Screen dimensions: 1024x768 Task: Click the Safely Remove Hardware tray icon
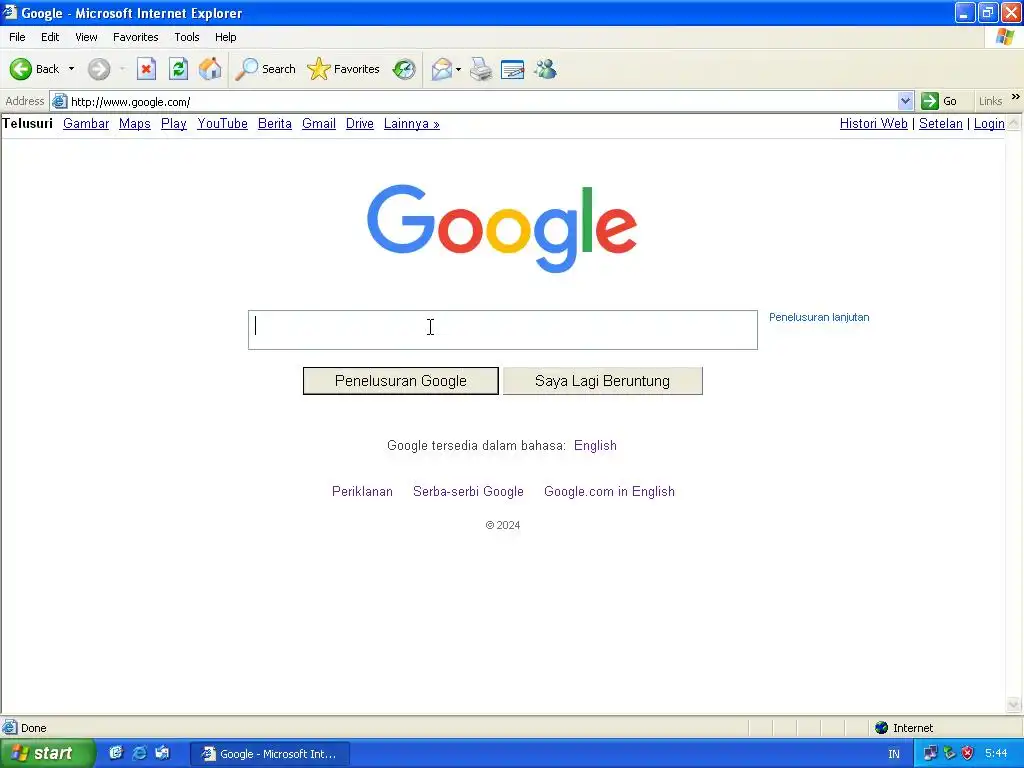(x=949, y=753)
